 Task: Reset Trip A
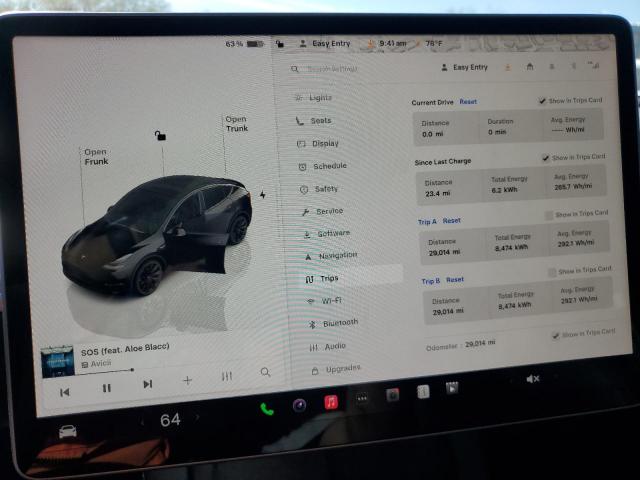click(x=451, y=220)
